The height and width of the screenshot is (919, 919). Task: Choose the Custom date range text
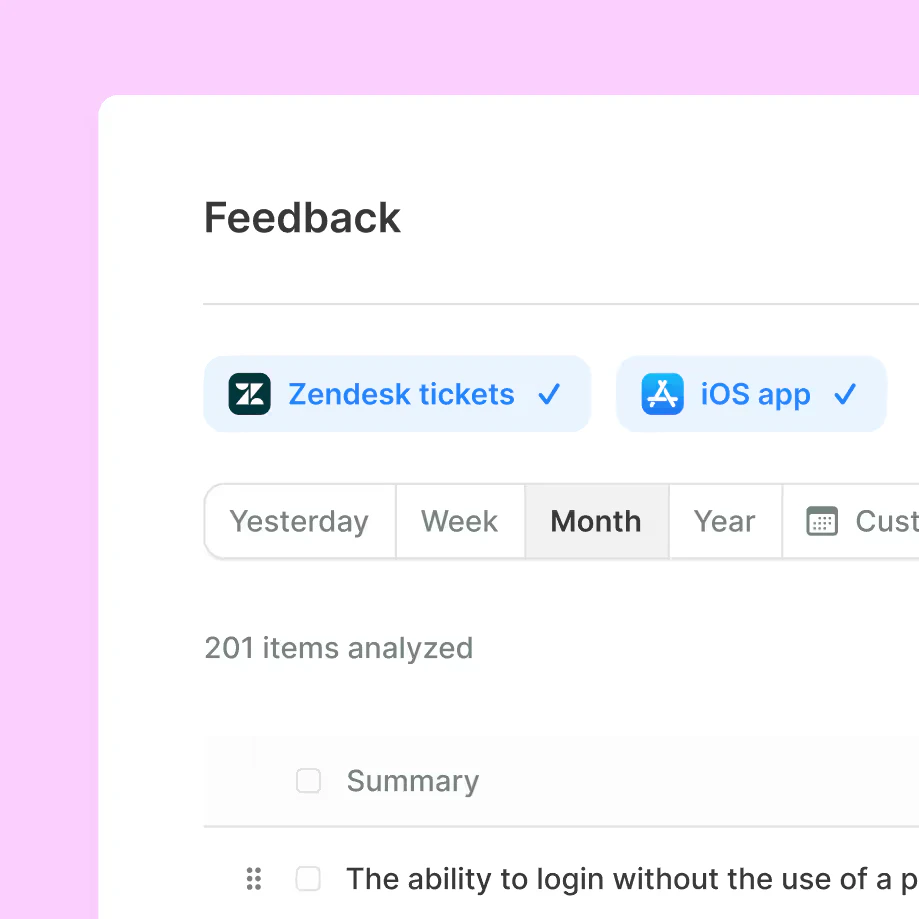pyautogui.click(x=886, y=521)
